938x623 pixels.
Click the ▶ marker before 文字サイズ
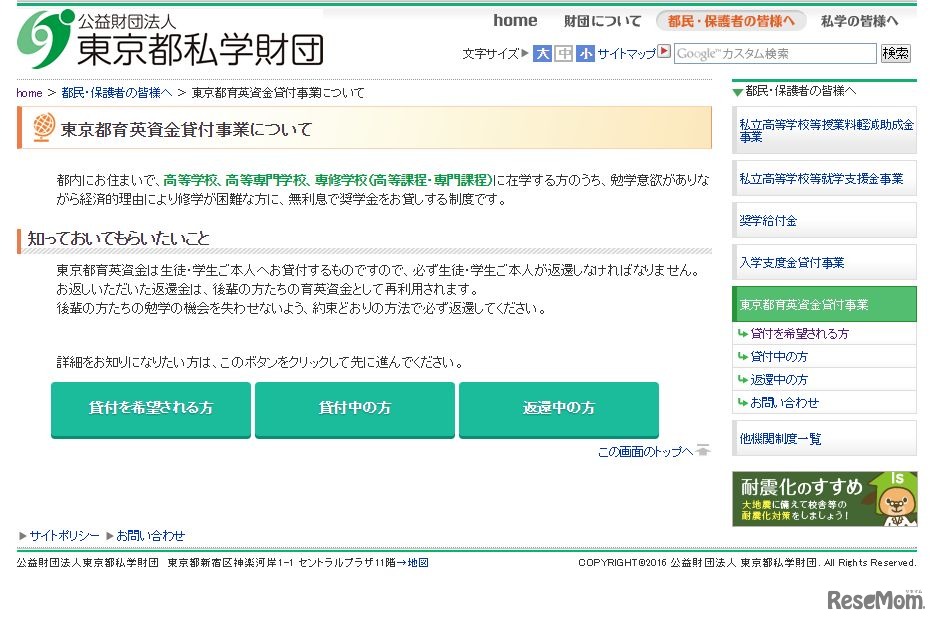tap(522, 53)
